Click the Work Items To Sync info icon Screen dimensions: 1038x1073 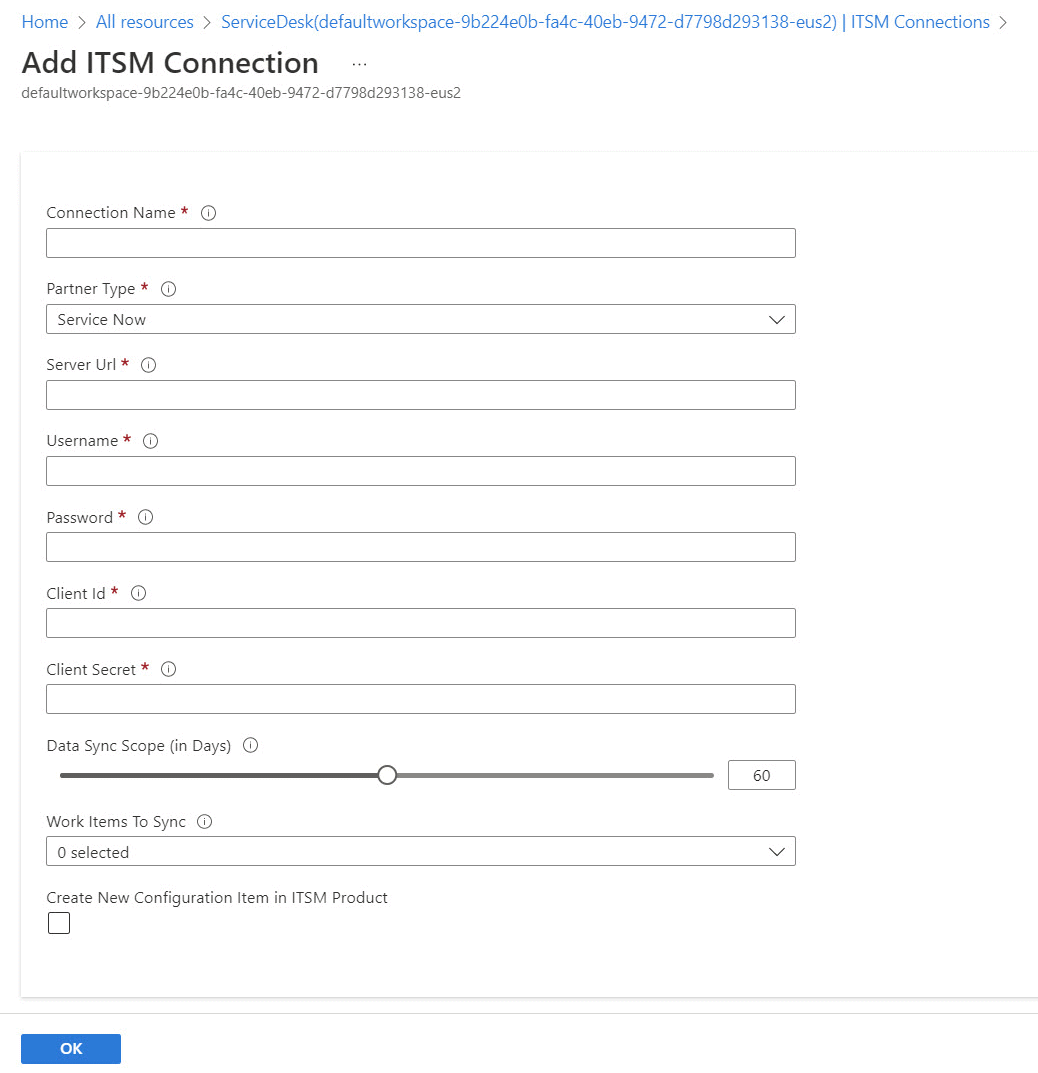click(x=205, y=821)
